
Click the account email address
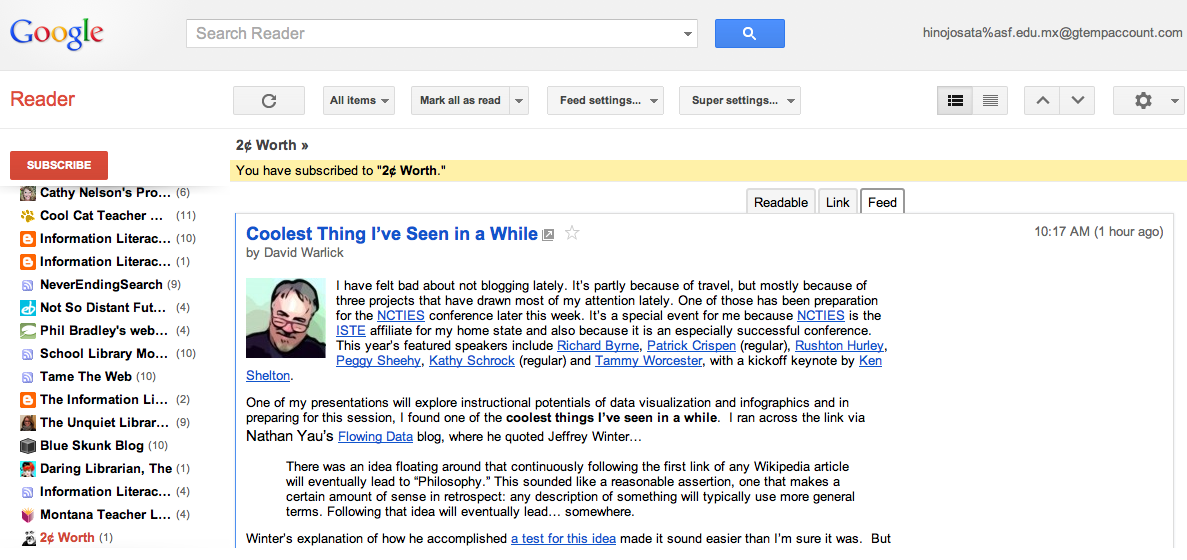(1051, 33)
